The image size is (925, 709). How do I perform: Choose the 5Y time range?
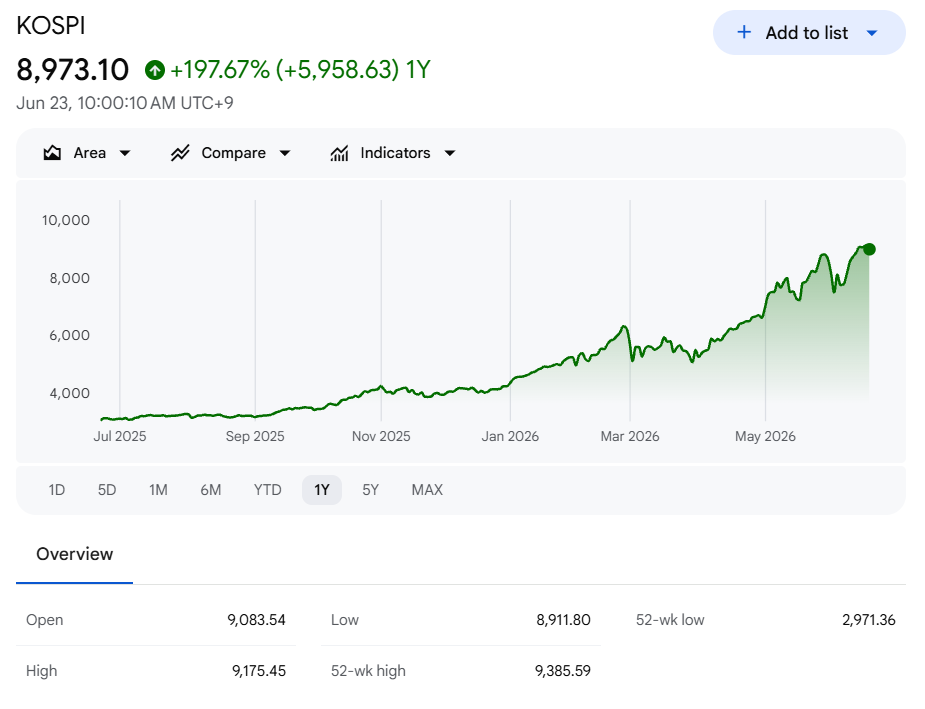pyautogui.click(x=370, y=490)
